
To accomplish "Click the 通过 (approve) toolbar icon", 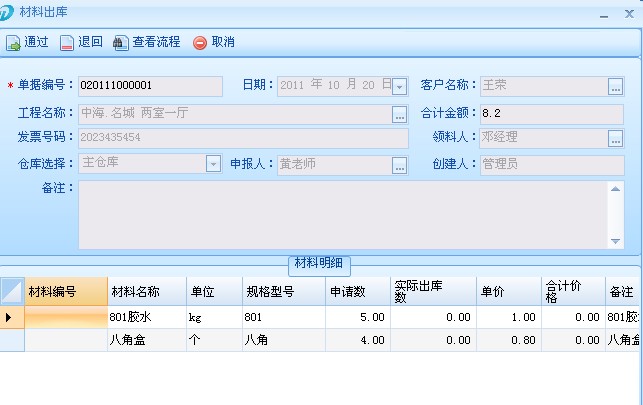I will 14,43.
